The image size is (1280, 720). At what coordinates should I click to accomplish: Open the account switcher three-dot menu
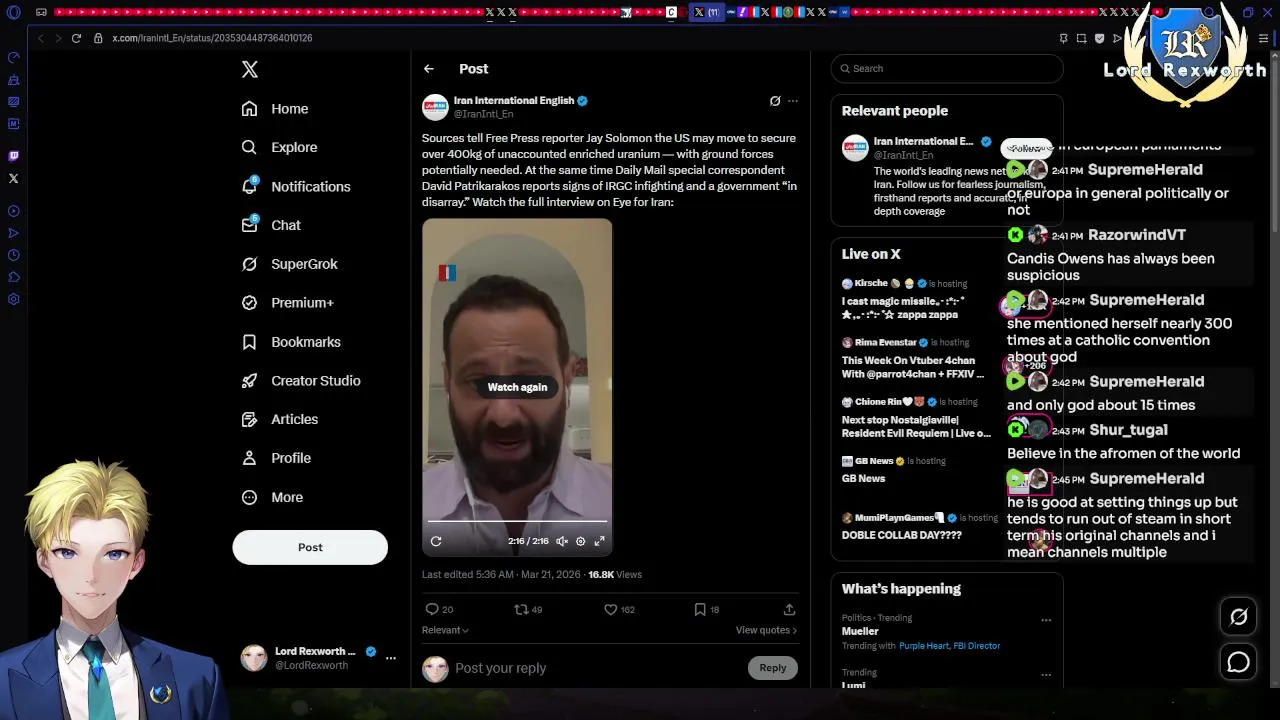pos(391,658)
